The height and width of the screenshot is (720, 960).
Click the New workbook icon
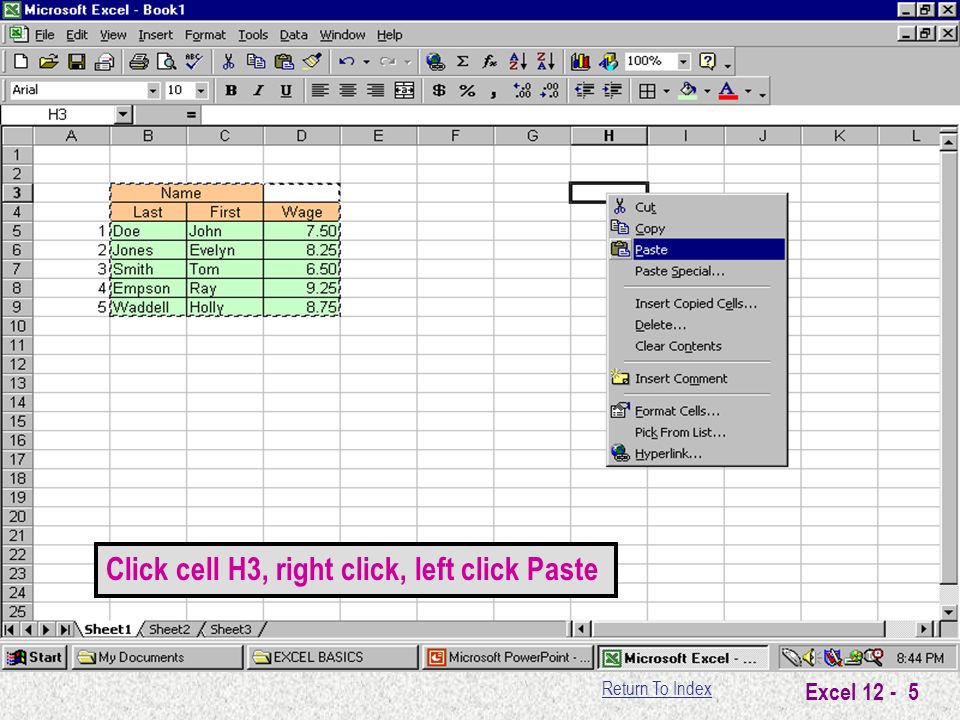(x=20, y=61)
